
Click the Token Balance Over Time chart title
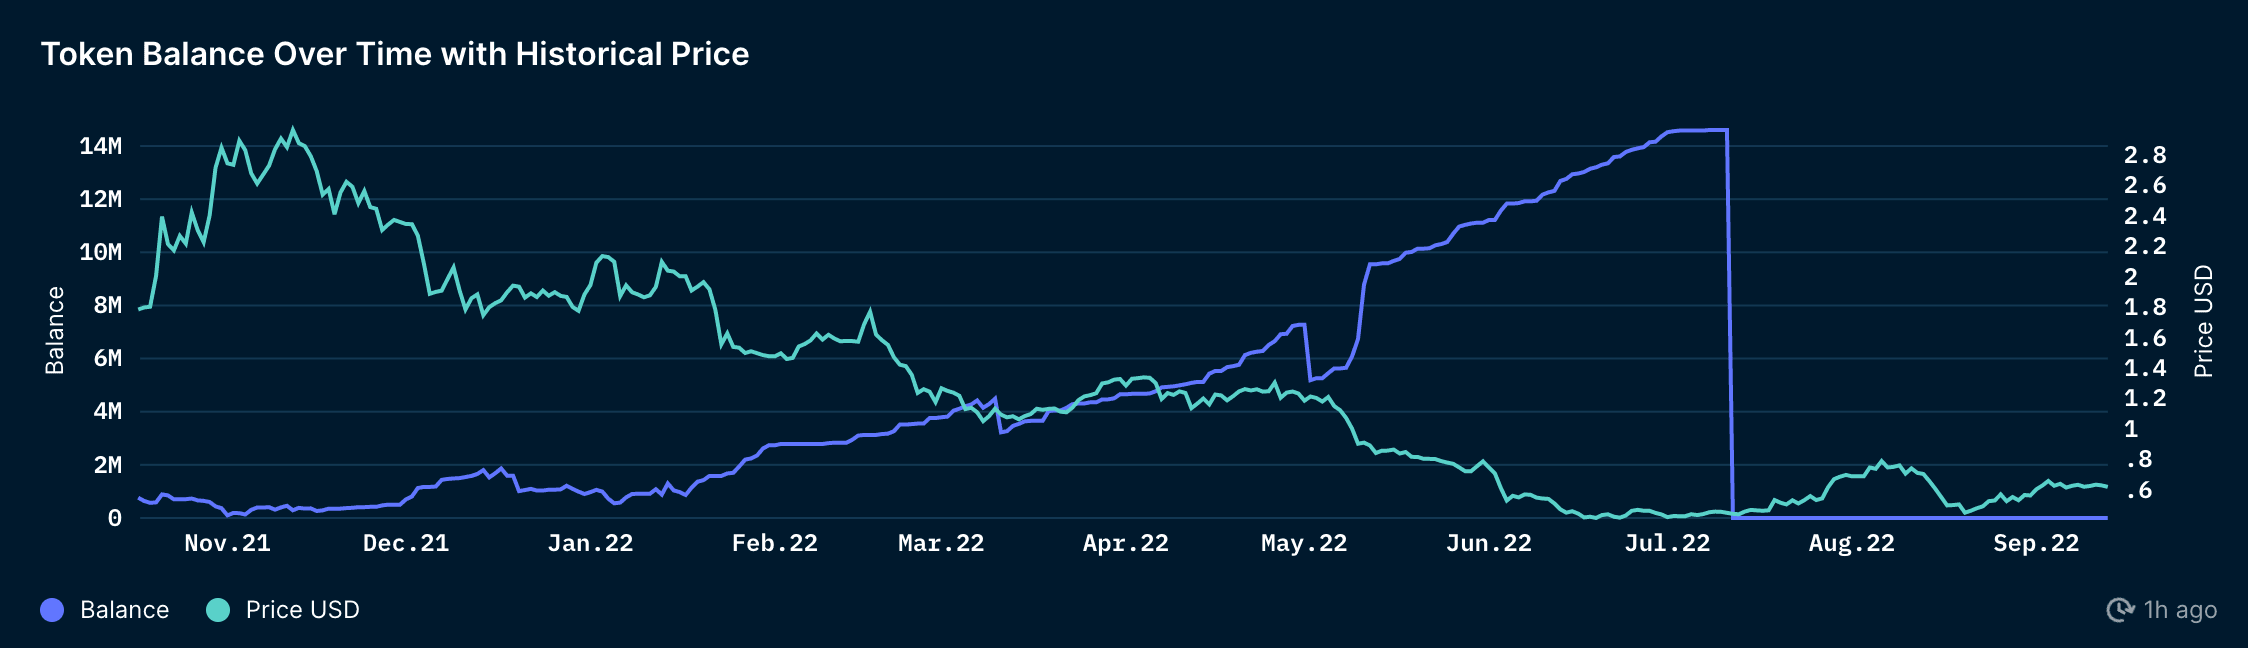(x=395, y=54)
